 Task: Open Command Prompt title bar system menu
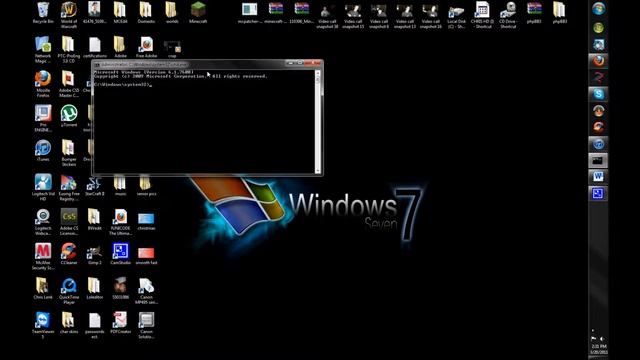point(97,64)
